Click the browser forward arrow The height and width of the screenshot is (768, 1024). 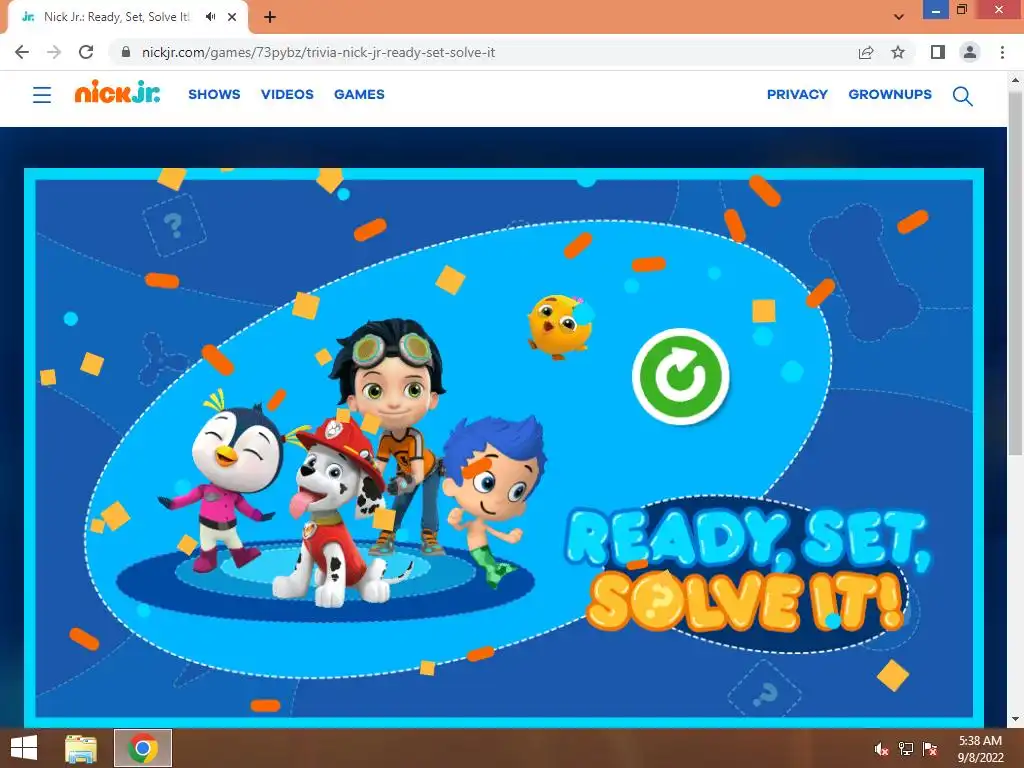tap(54, 52)
